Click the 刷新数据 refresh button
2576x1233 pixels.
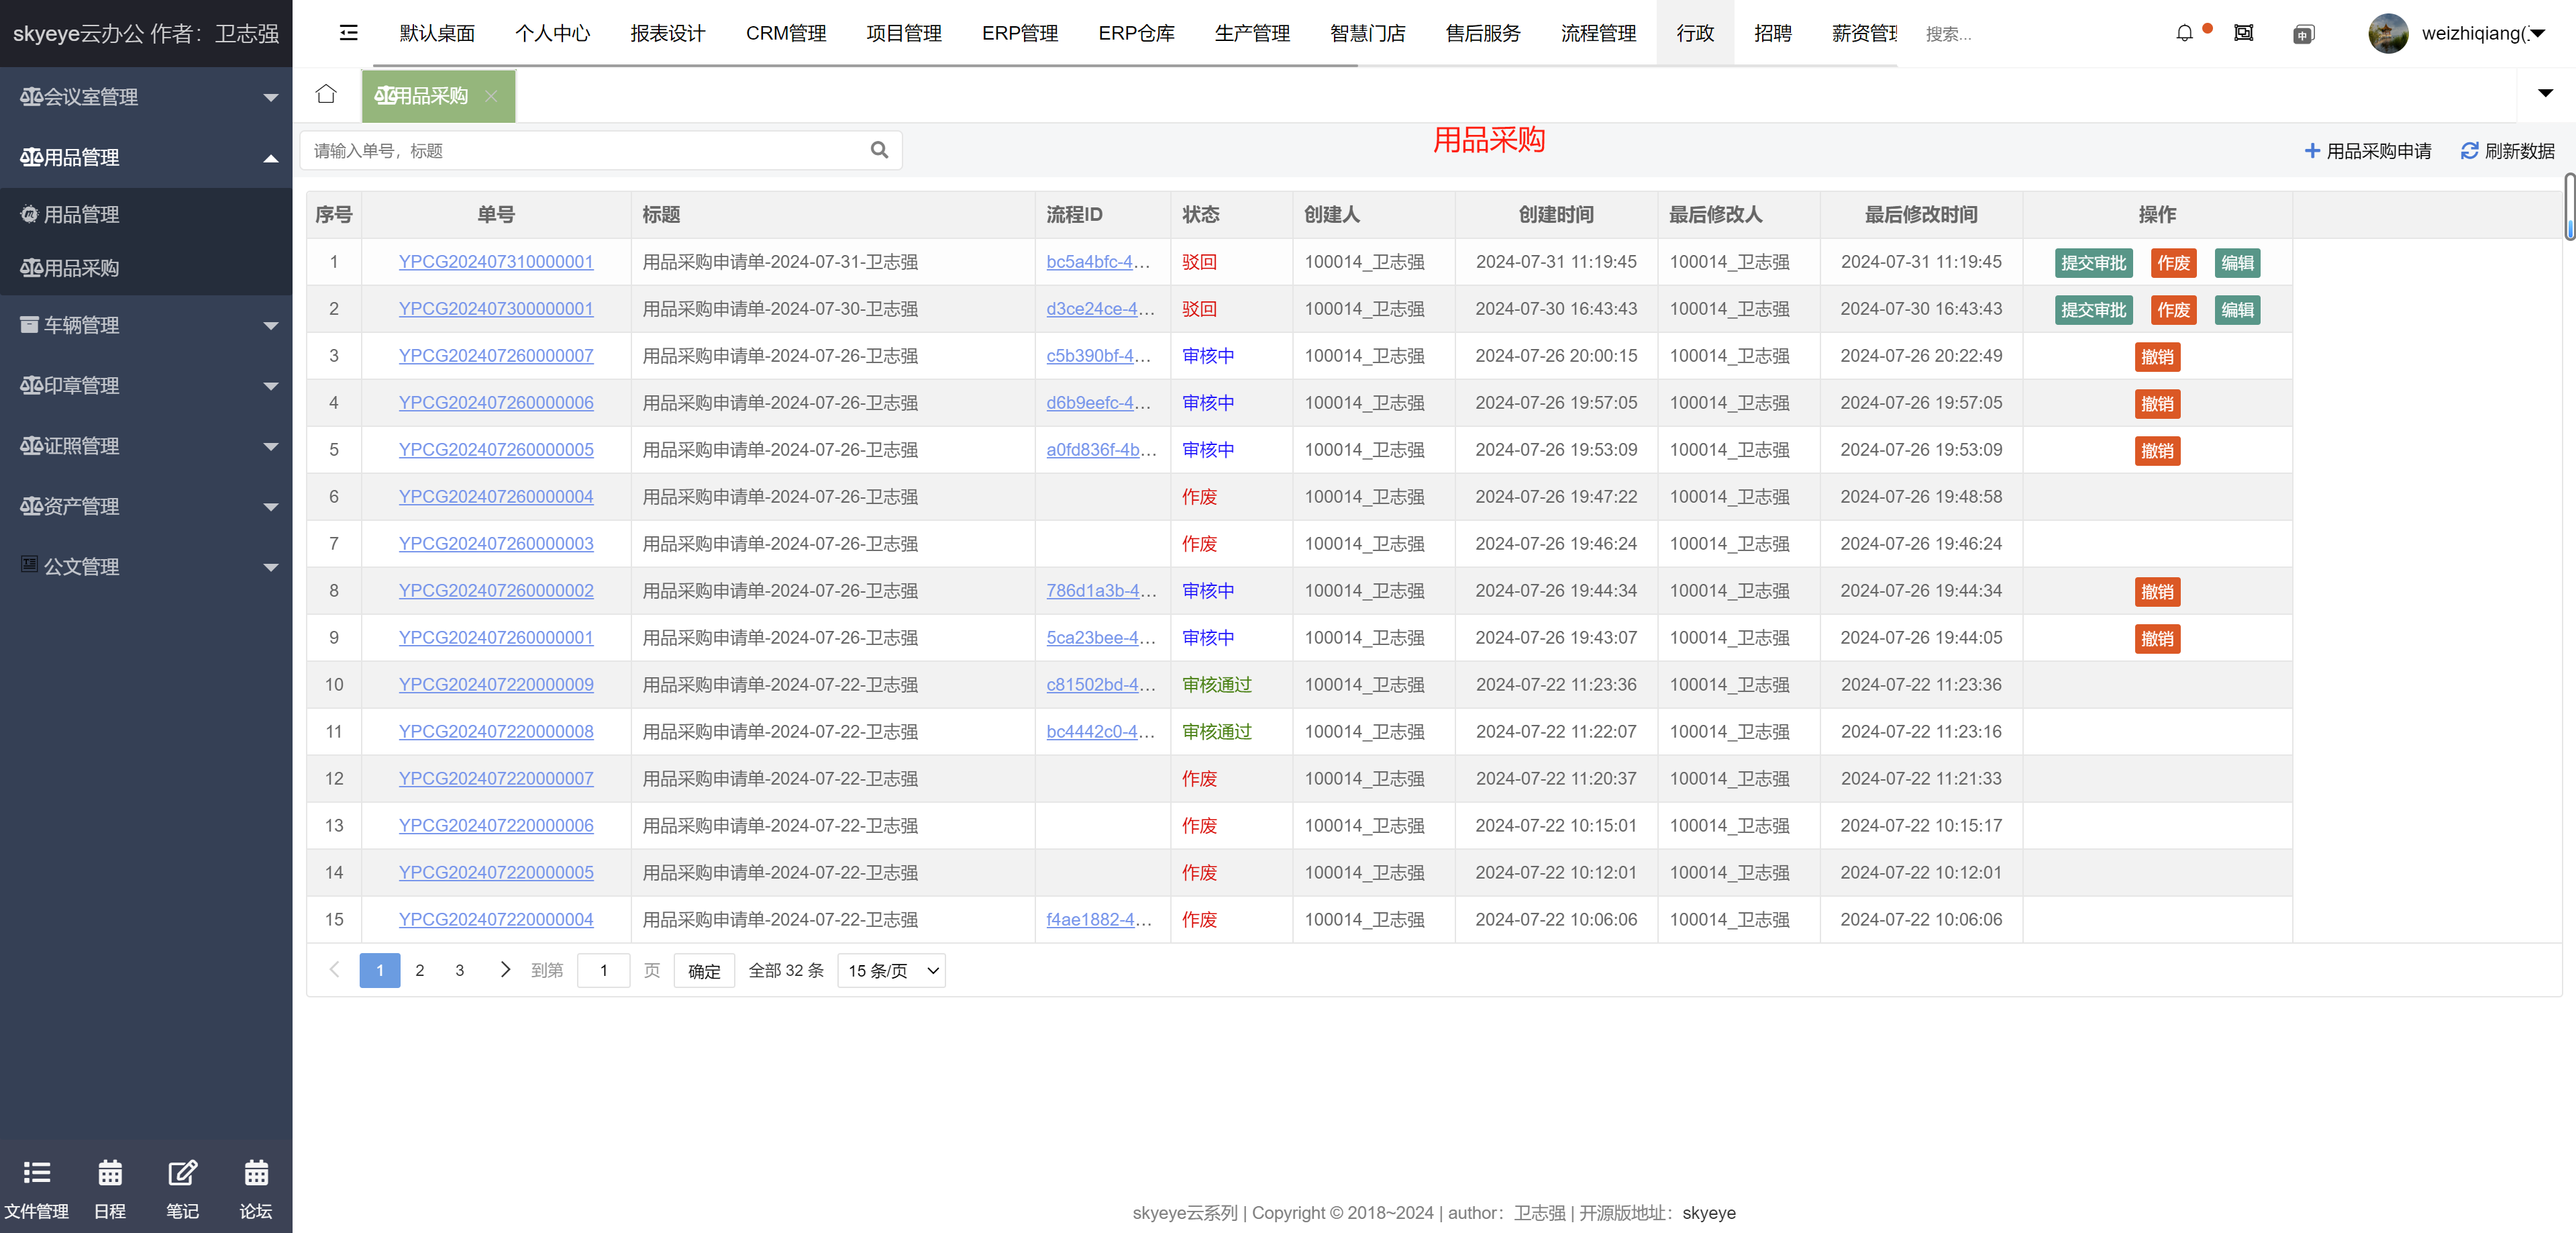pos(2507,151)
